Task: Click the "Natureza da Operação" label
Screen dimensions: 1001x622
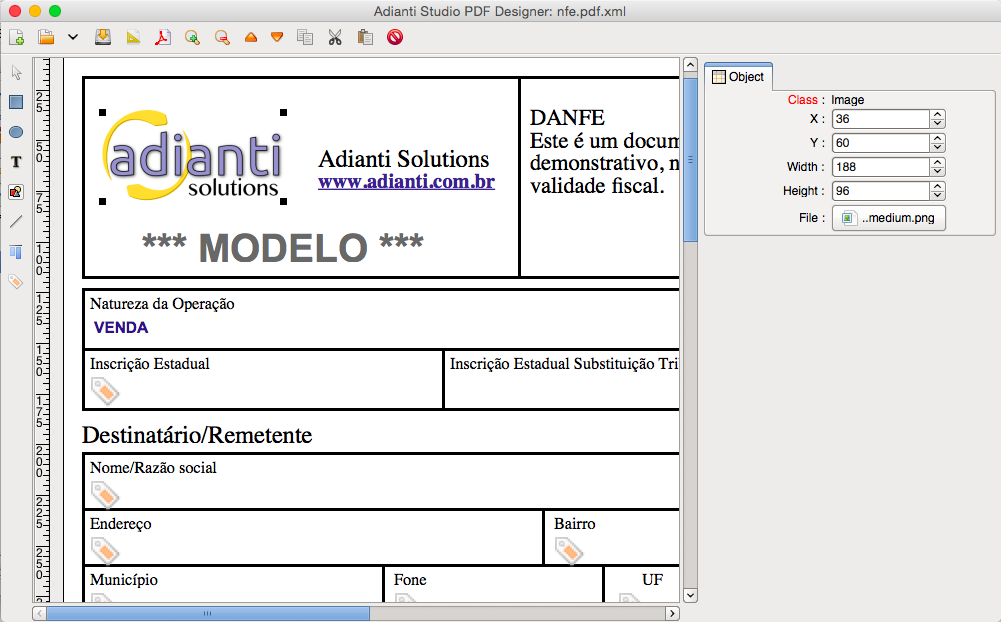Action: (162, 304)
